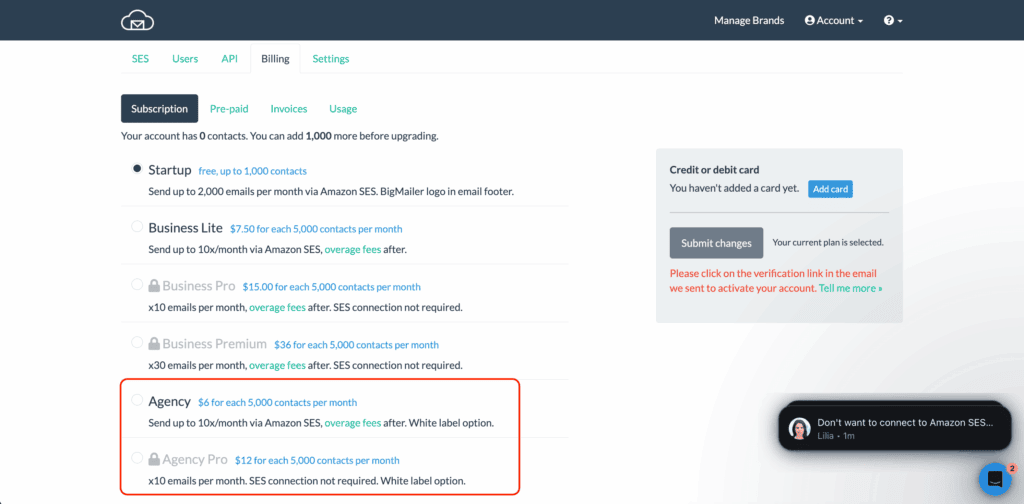Click the BigMailer cloud logo

pos(137,21)
